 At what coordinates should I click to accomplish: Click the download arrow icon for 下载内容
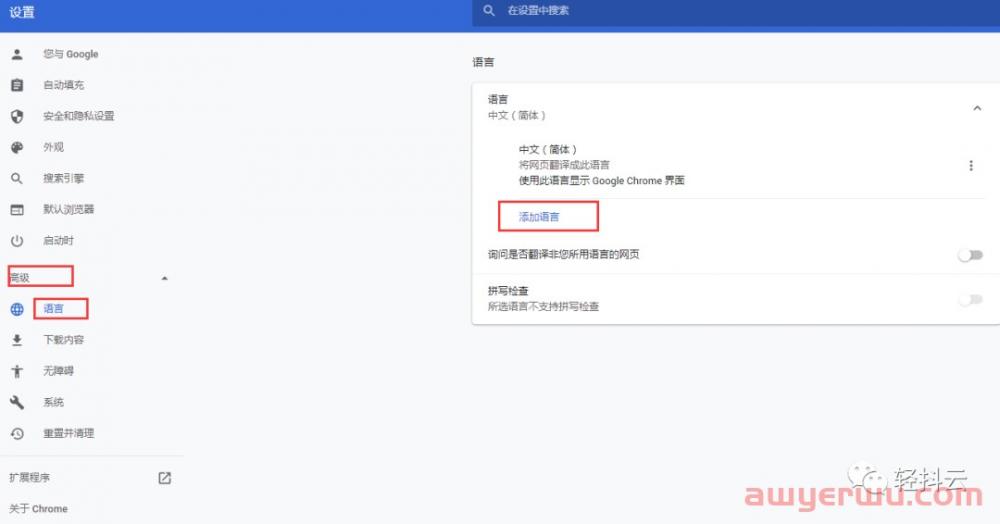(x=17, y=340)
